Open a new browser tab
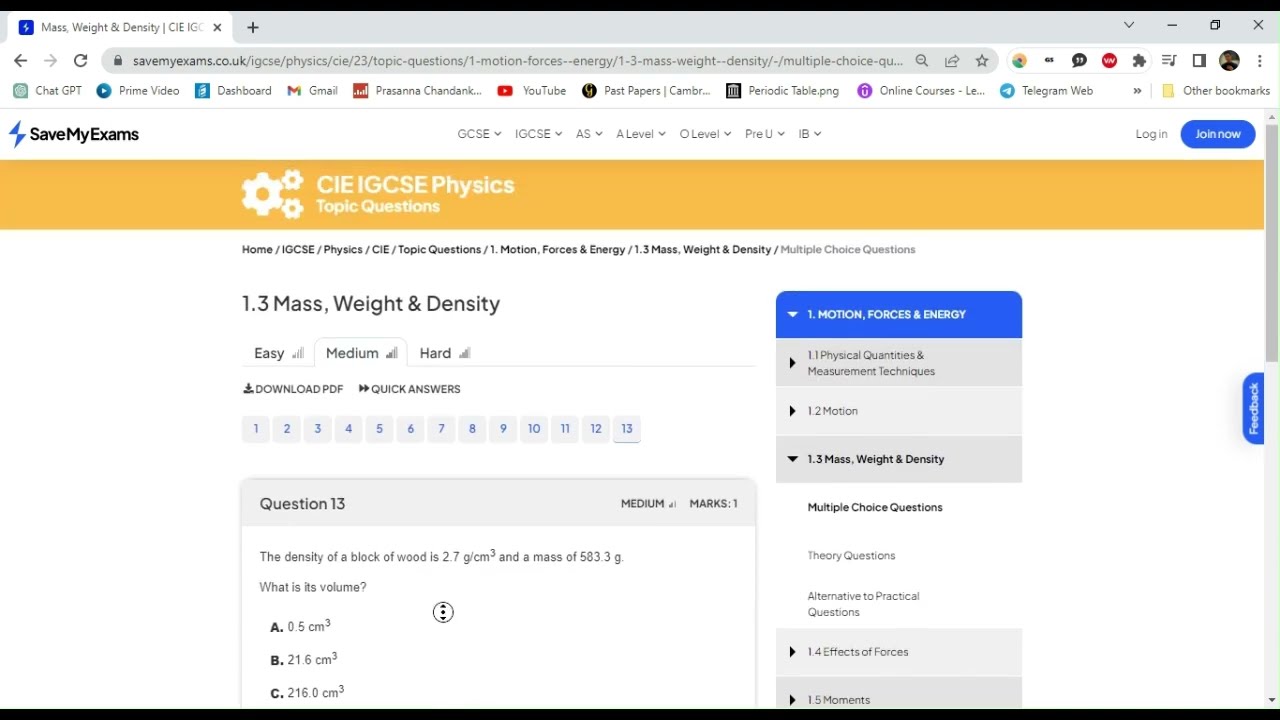This screenshot has height=720, width=1280. click(x=253, y=27)
